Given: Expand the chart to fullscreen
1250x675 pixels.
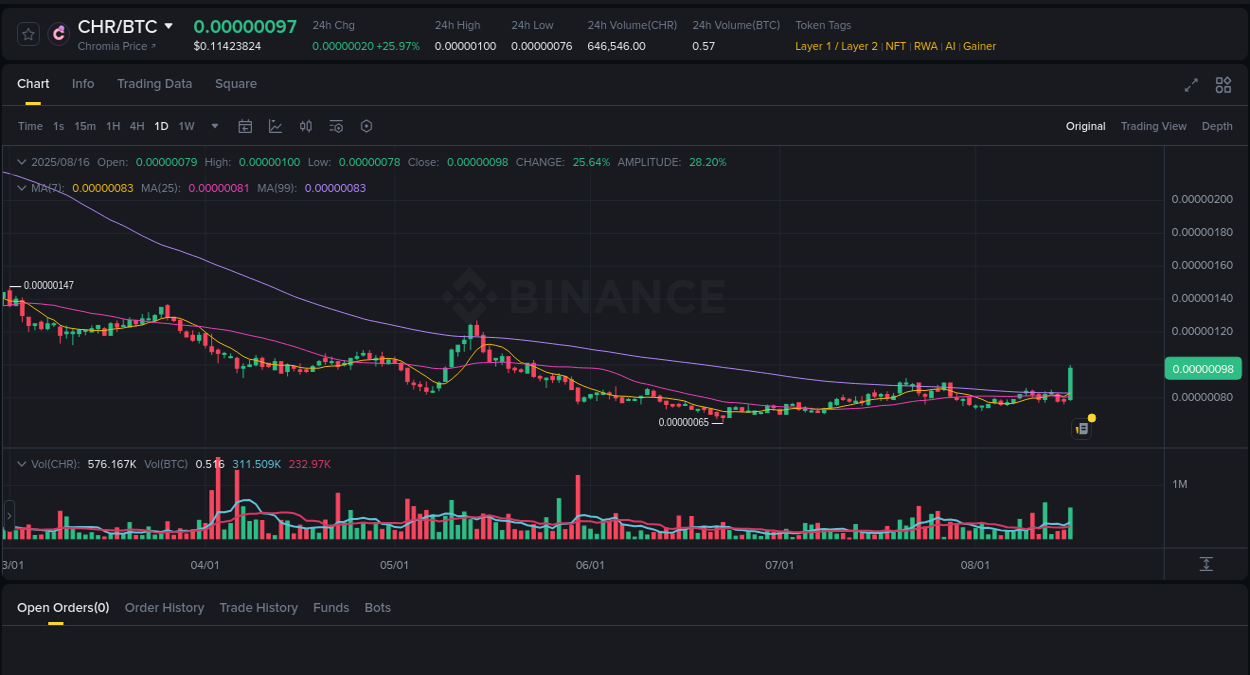Looking at the screenshot, I should tap(1191, 85).
